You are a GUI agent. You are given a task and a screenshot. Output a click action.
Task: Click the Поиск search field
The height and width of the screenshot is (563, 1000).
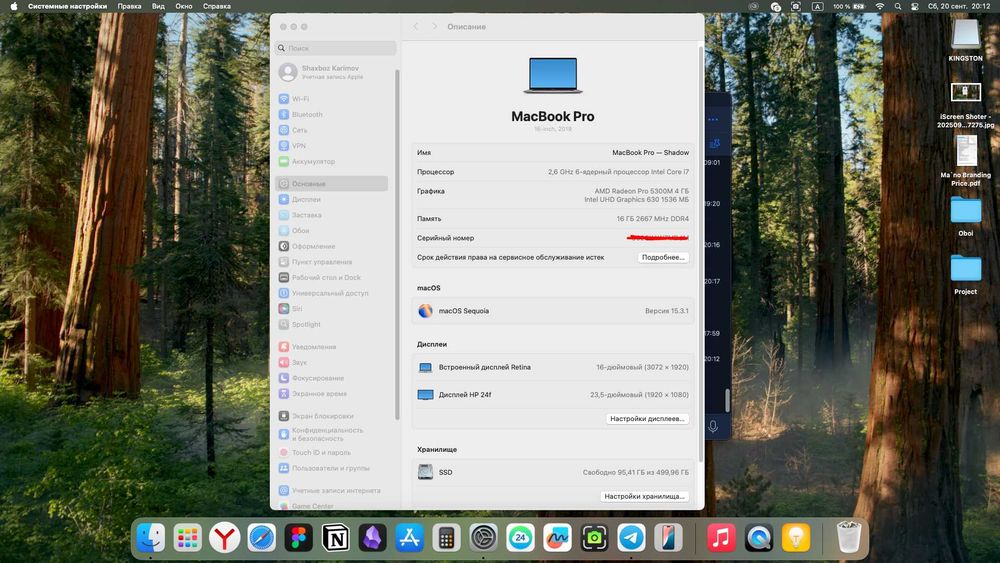point(335,48)
